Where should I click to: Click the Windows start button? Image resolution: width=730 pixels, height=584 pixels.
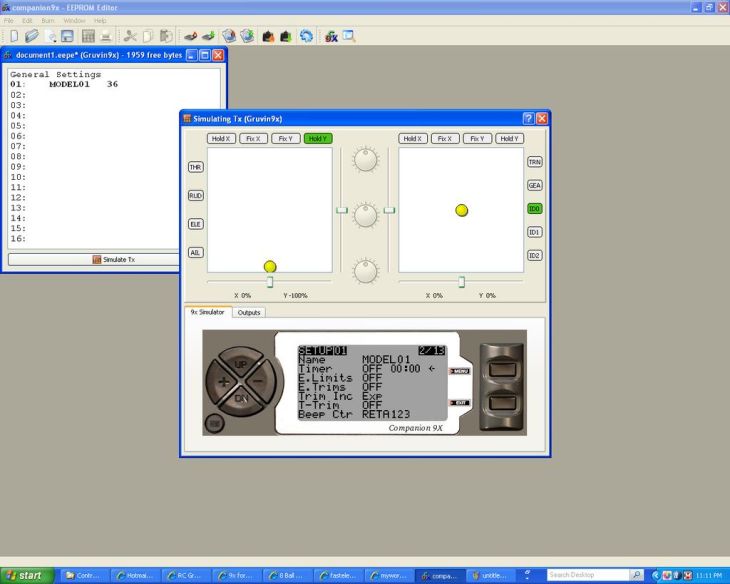coord(27,576)
